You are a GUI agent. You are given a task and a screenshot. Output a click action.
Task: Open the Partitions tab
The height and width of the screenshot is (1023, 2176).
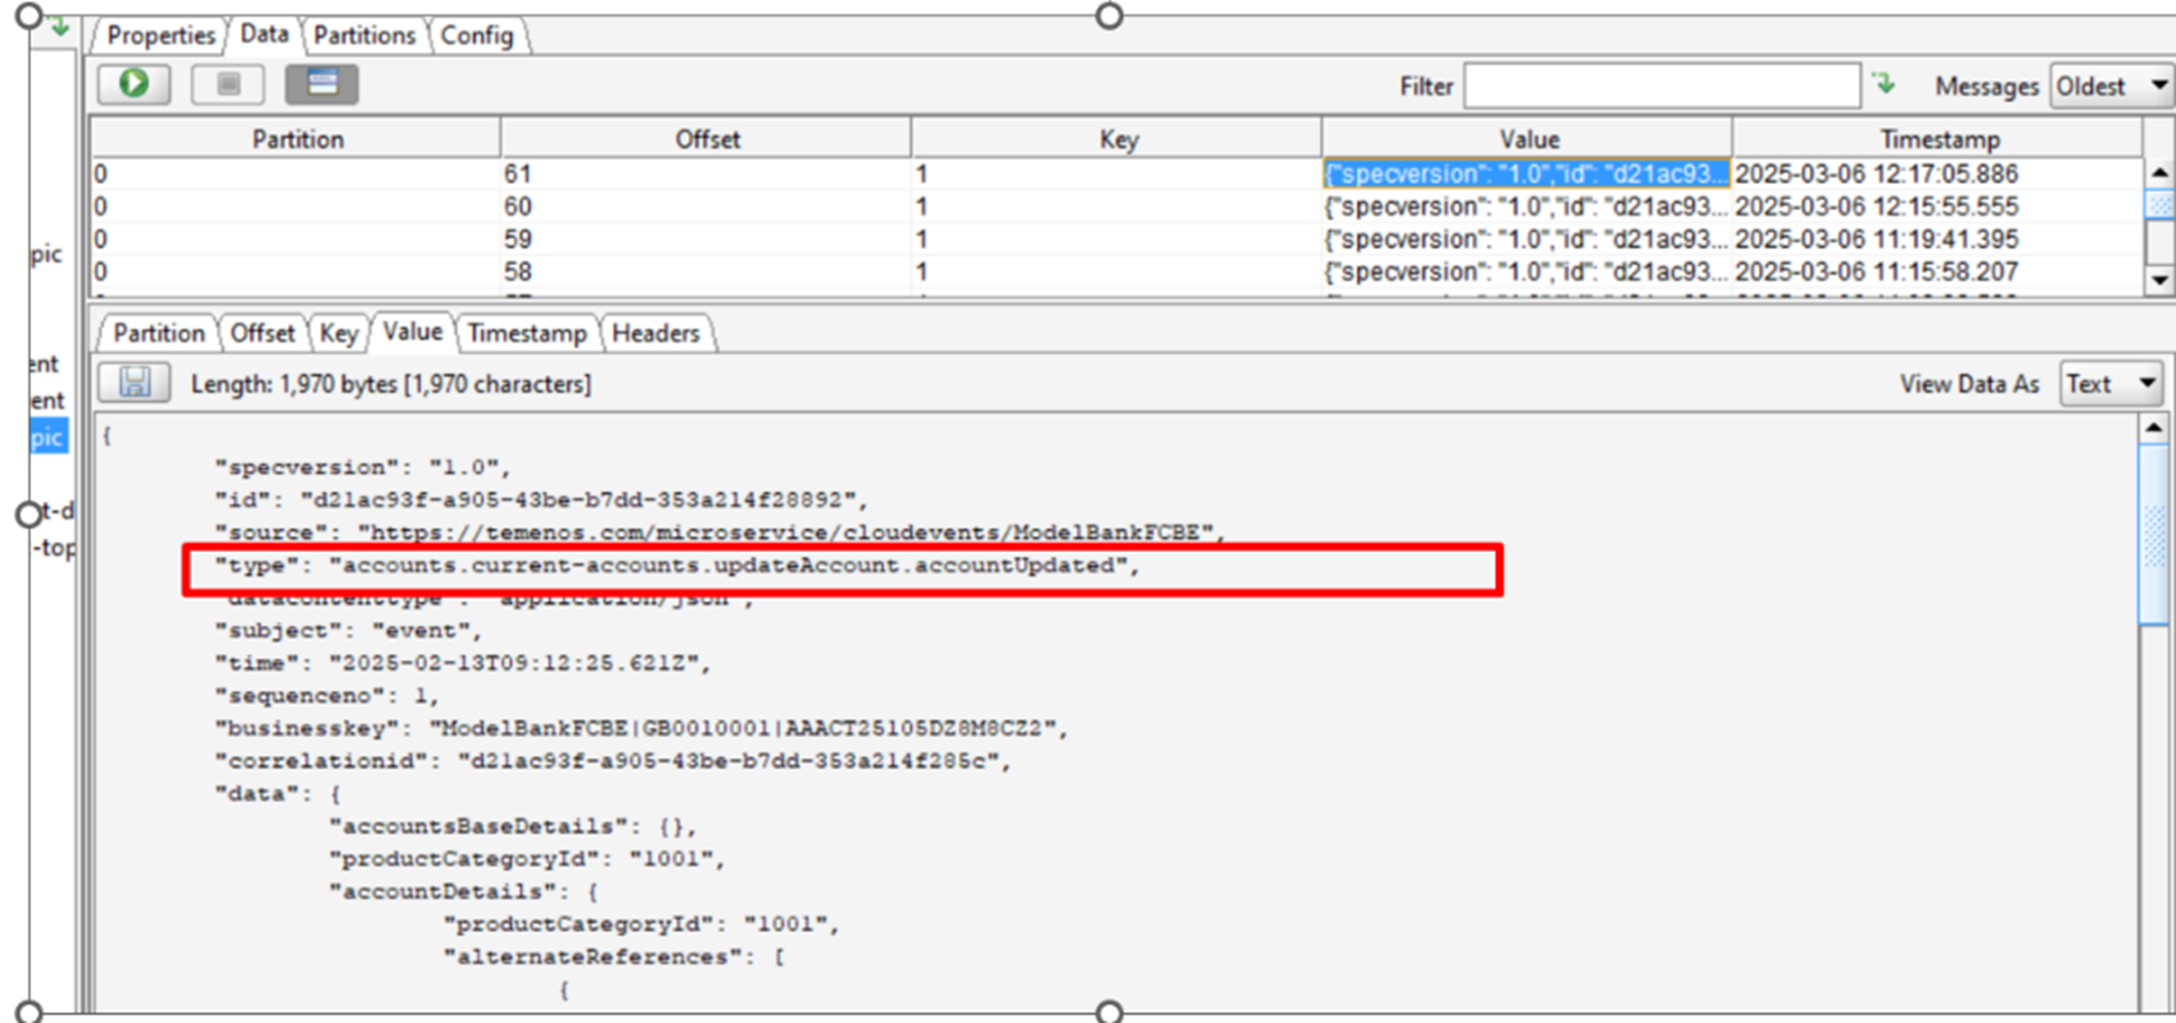tap(364, 35)
